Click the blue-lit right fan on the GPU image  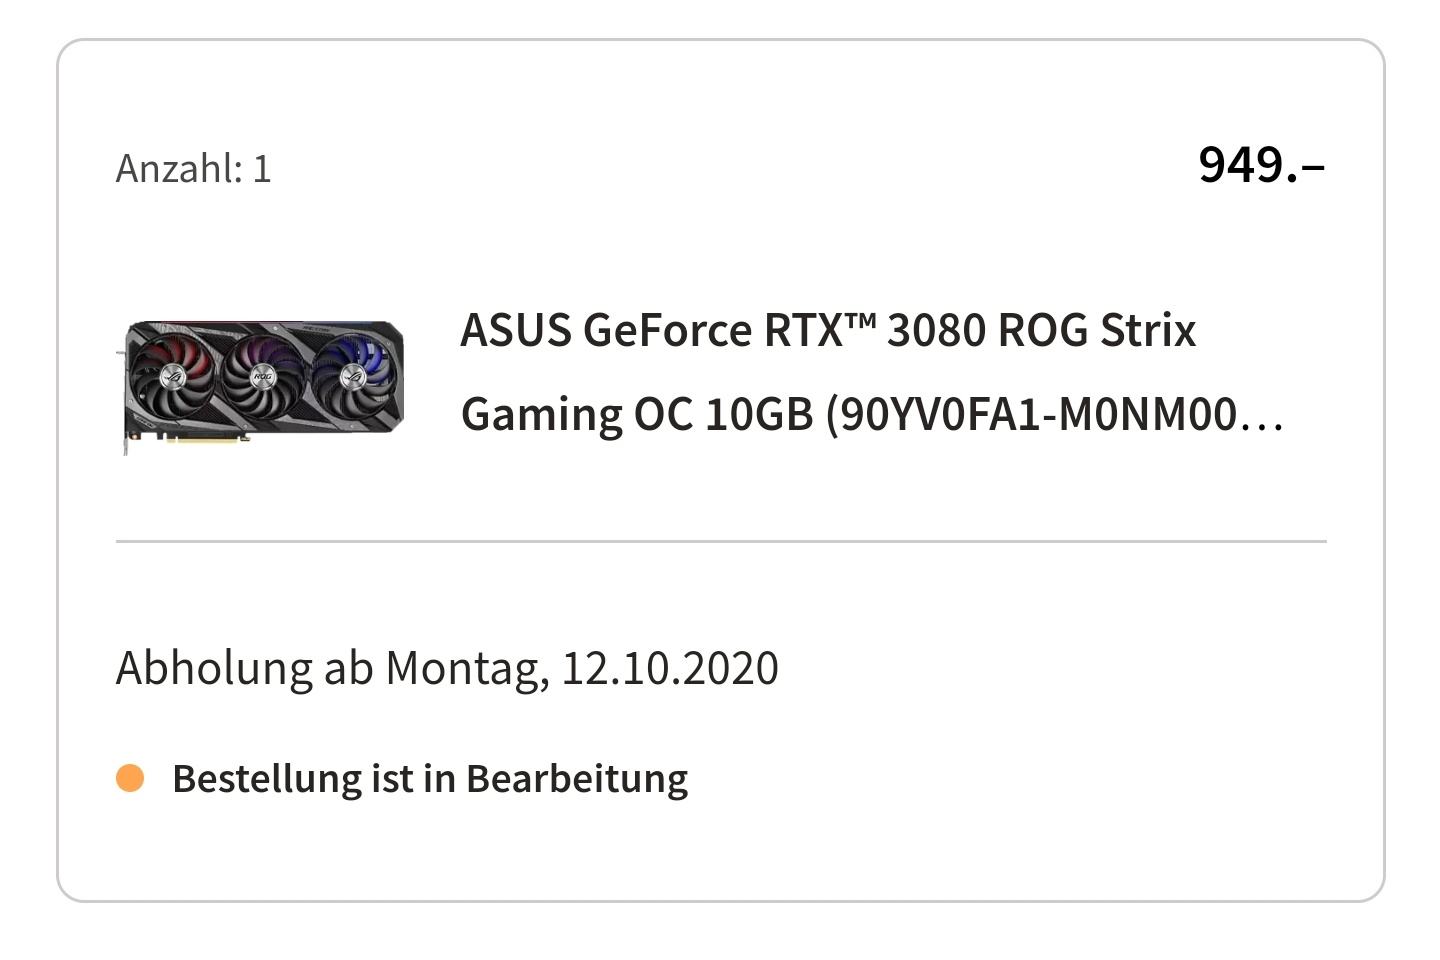(352, 377)
